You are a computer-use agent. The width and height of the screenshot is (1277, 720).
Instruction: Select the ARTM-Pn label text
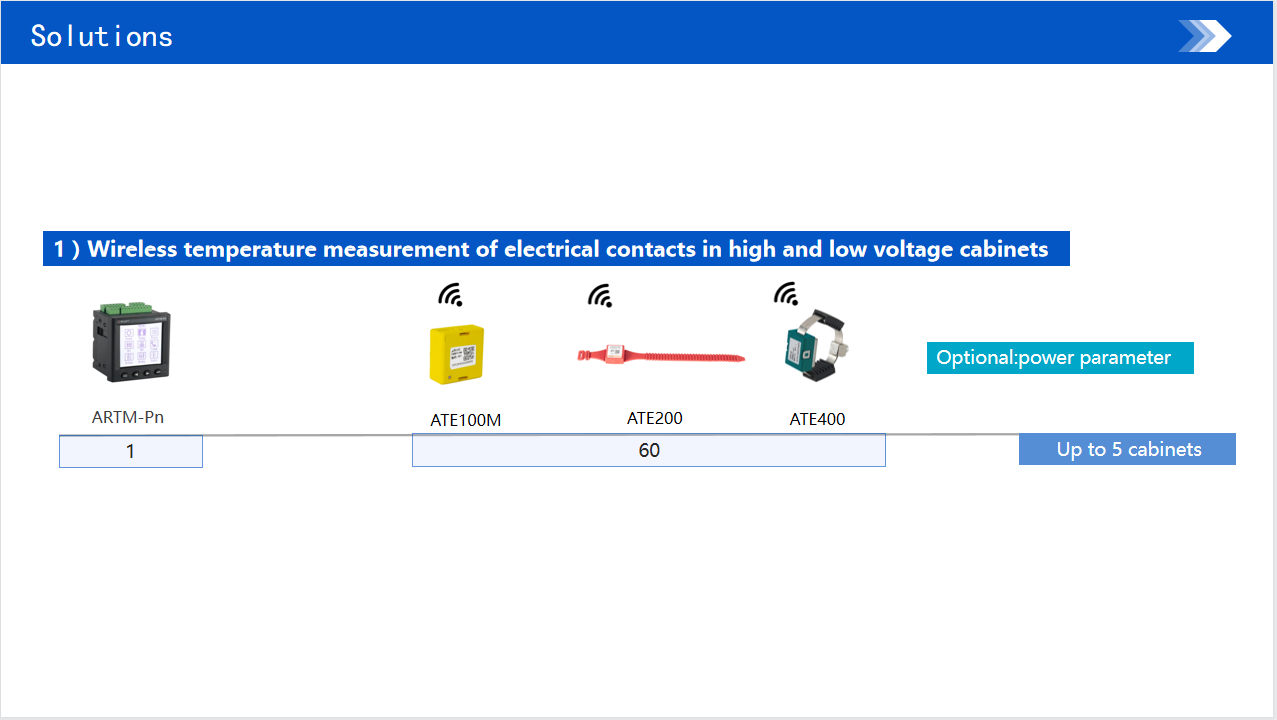tap(128, 417)
